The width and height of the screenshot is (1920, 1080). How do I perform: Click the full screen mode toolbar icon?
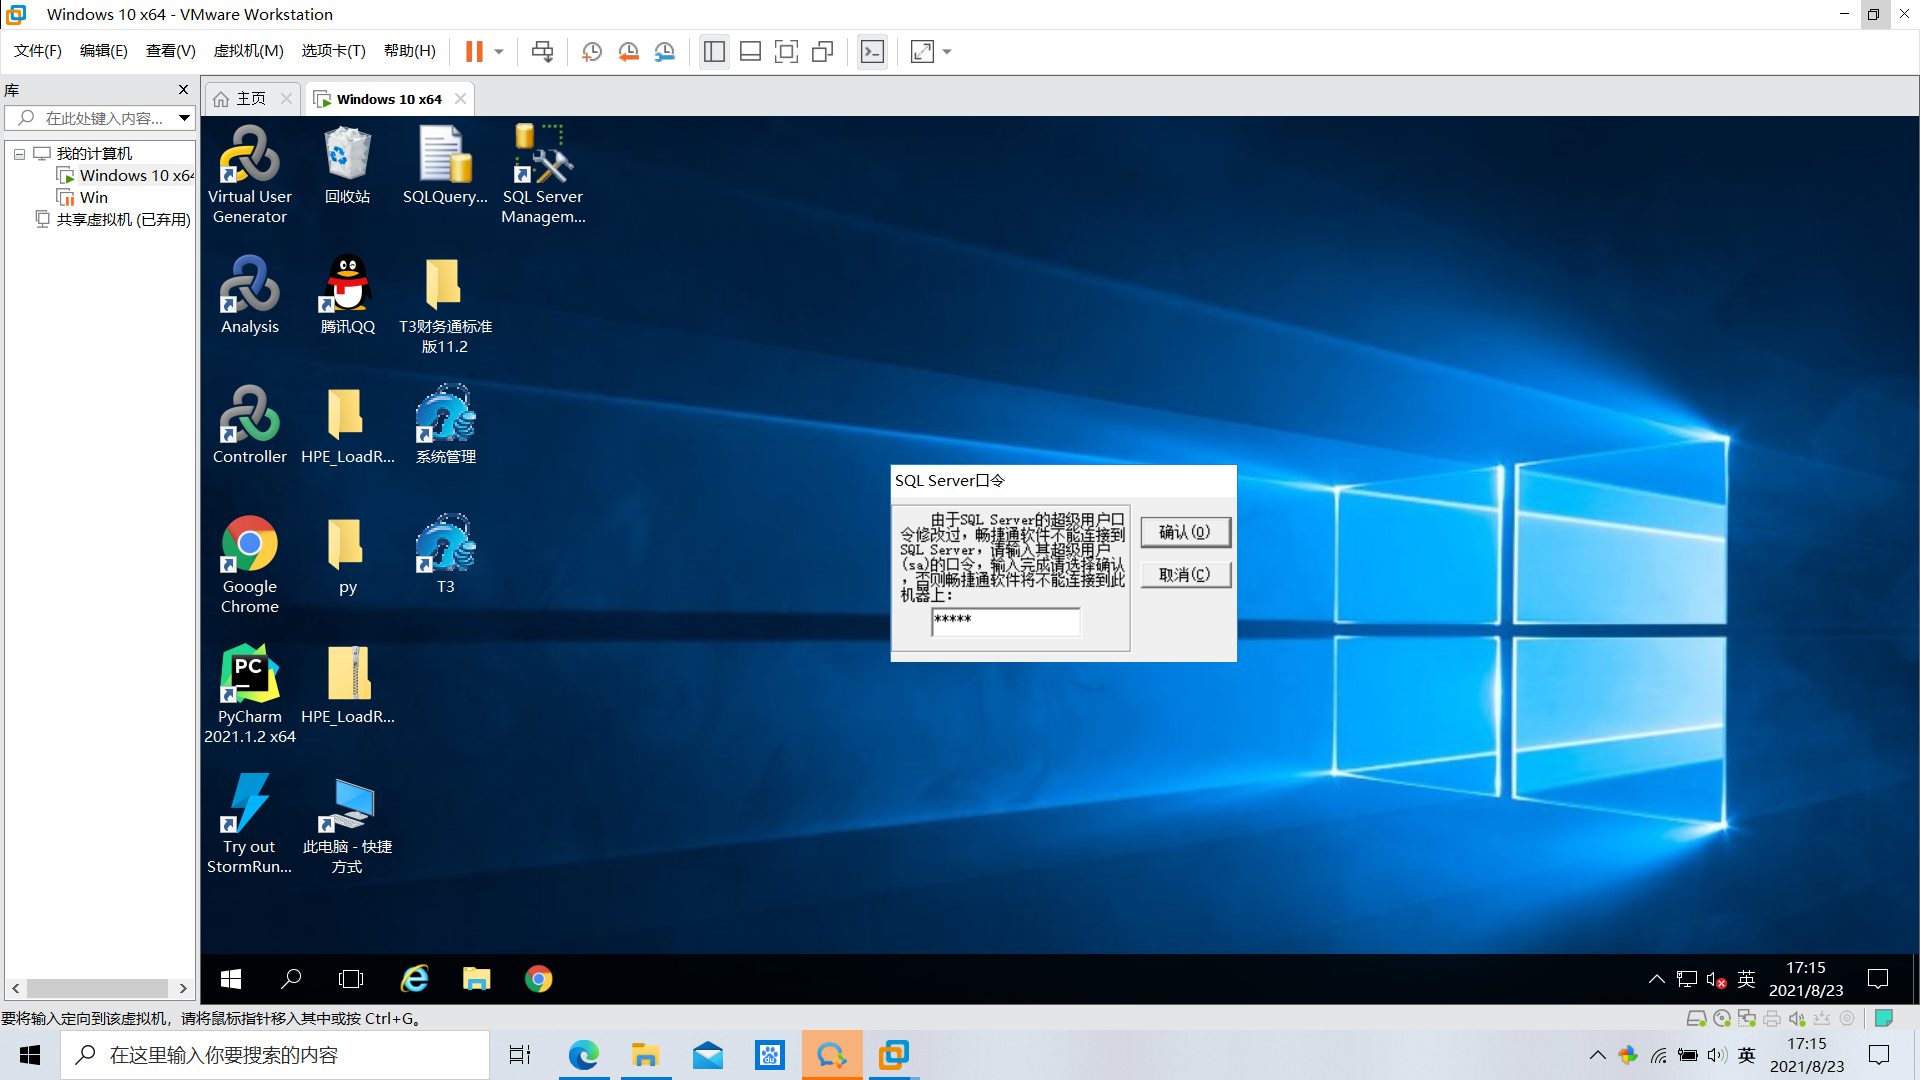click(786, 51)
